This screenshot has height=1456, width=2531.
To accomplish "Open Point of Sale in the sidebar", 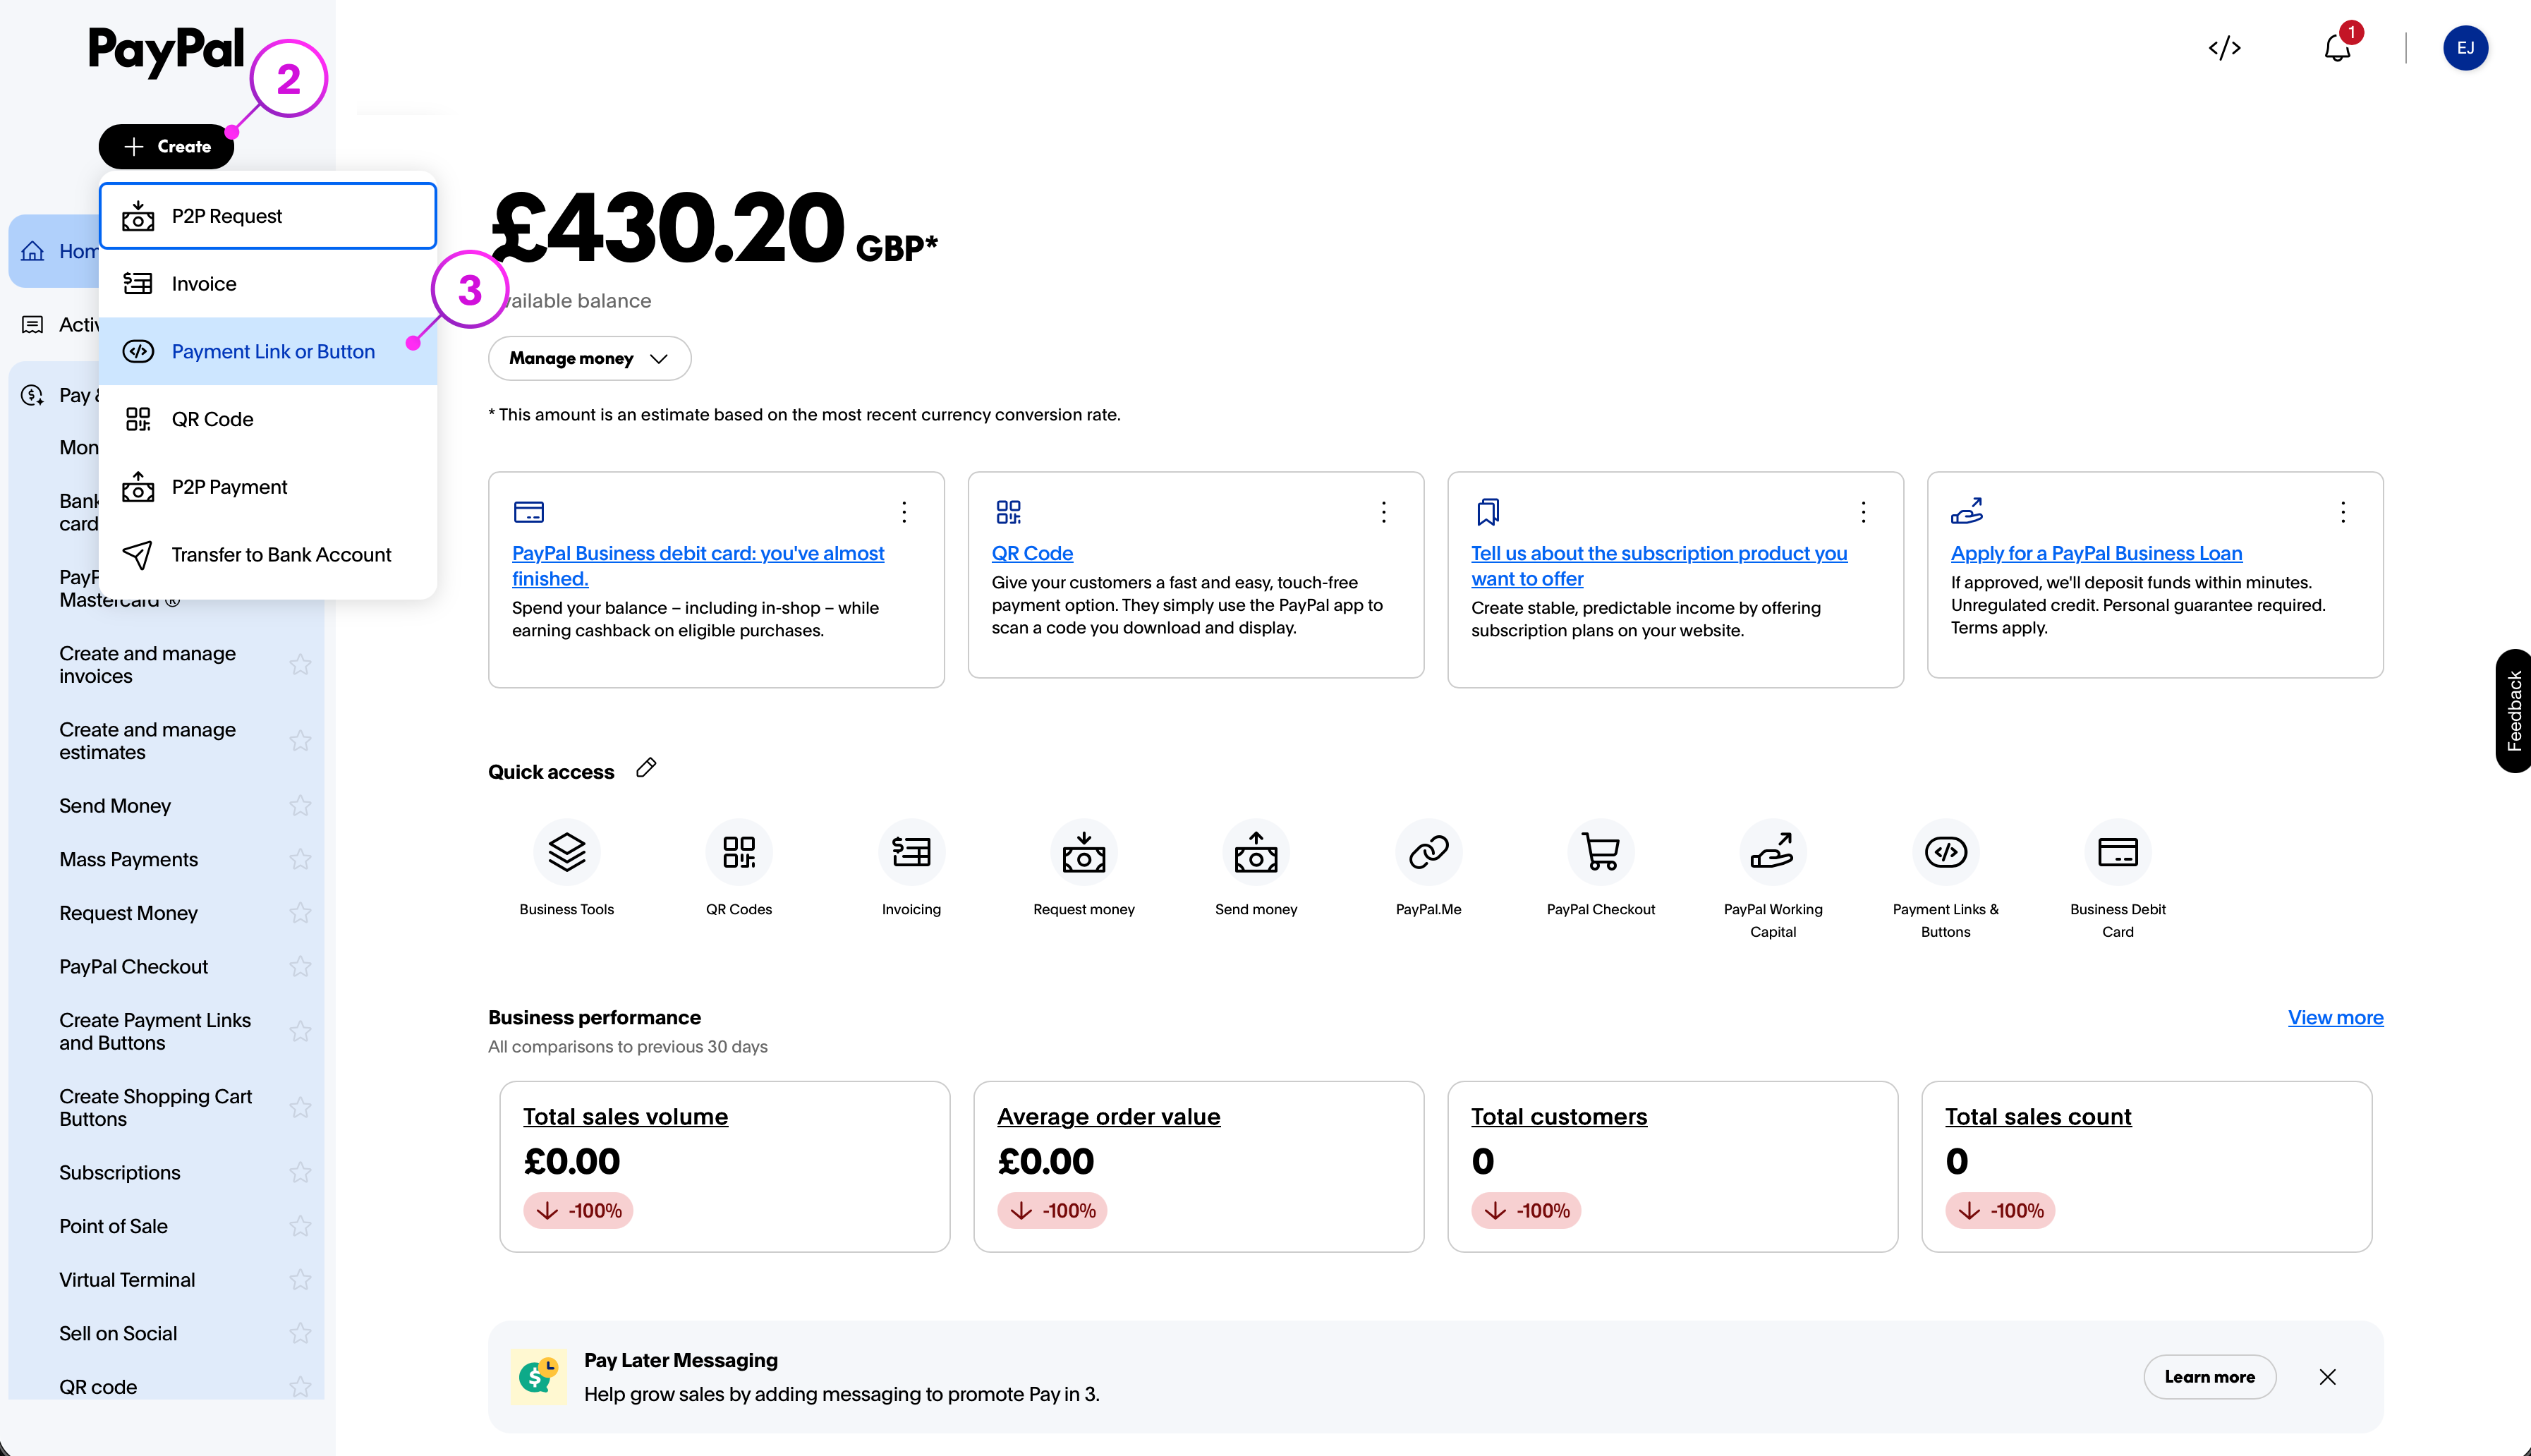I will coord(113,1226).
